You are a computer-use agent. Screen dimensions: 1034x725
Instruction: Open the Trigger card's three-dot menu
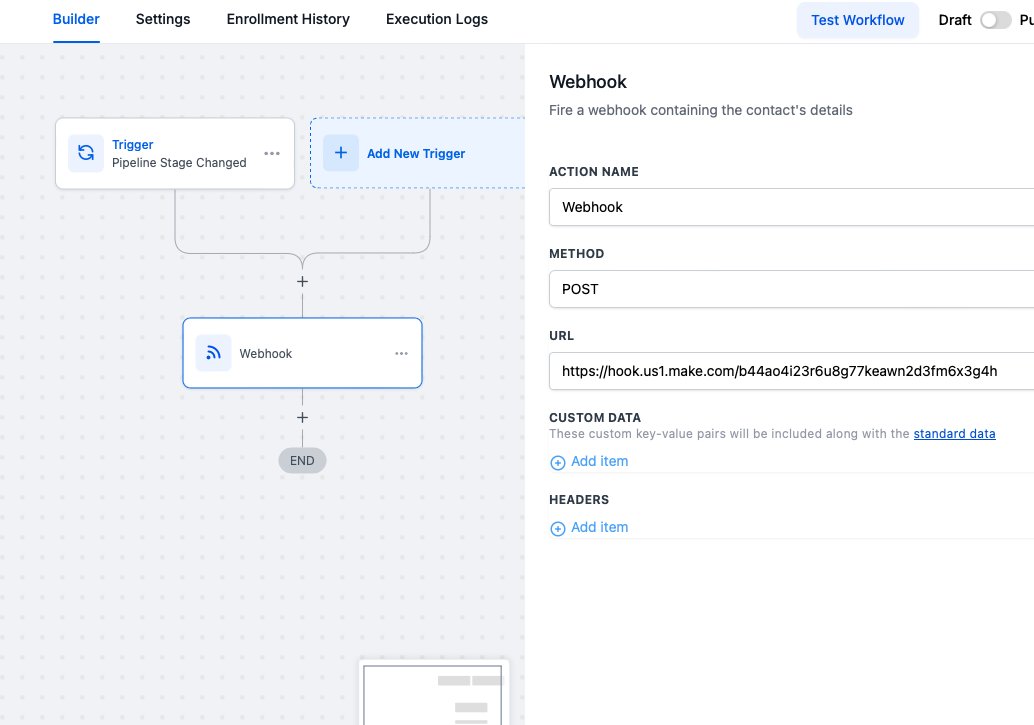(272, 153)
